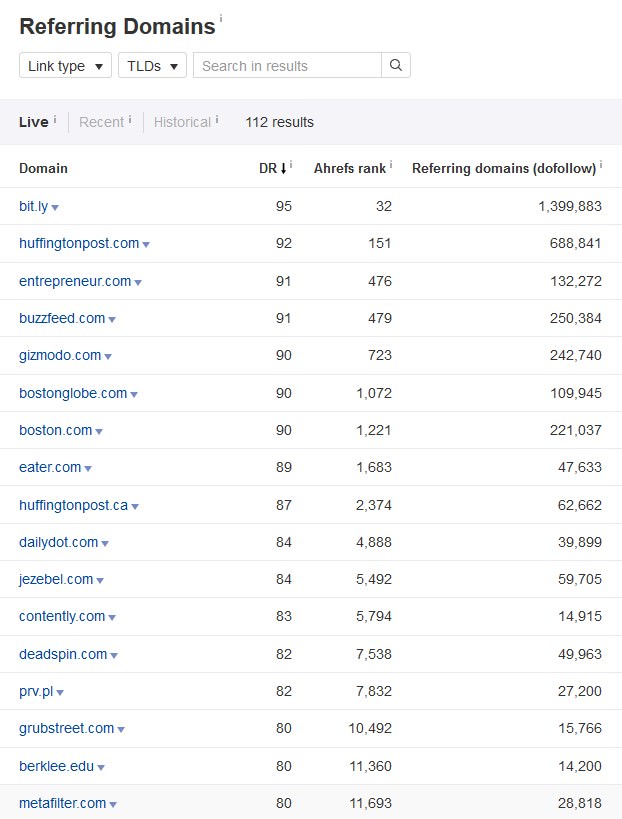Viewport: 622px width, 819px height.
Task: Expand the arrow next to boston.com
Action: [99, 431]
